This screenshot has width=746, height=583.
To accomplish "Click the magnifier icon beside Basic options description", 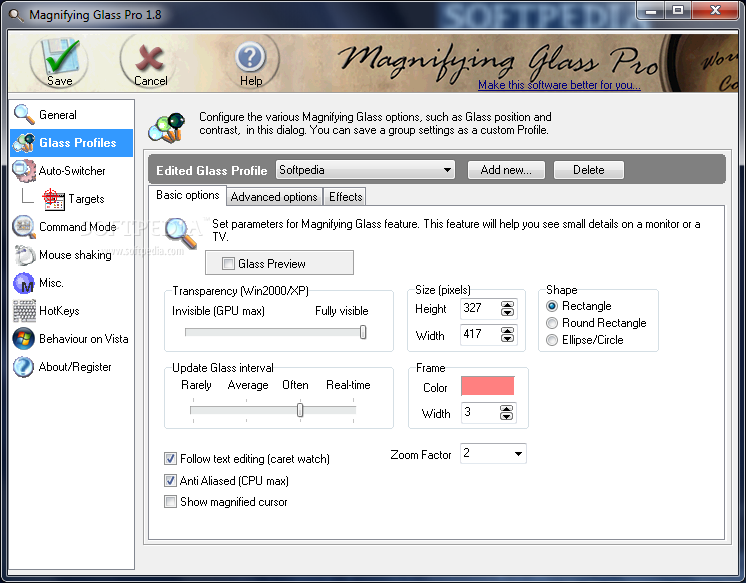I will pos(181,233).
